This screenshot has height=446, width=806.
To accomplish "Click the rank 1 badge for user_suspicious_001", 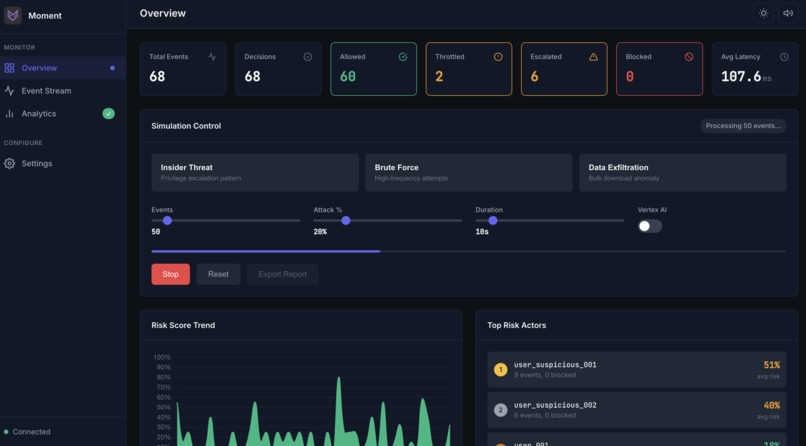I will click(x=500, y=369).
